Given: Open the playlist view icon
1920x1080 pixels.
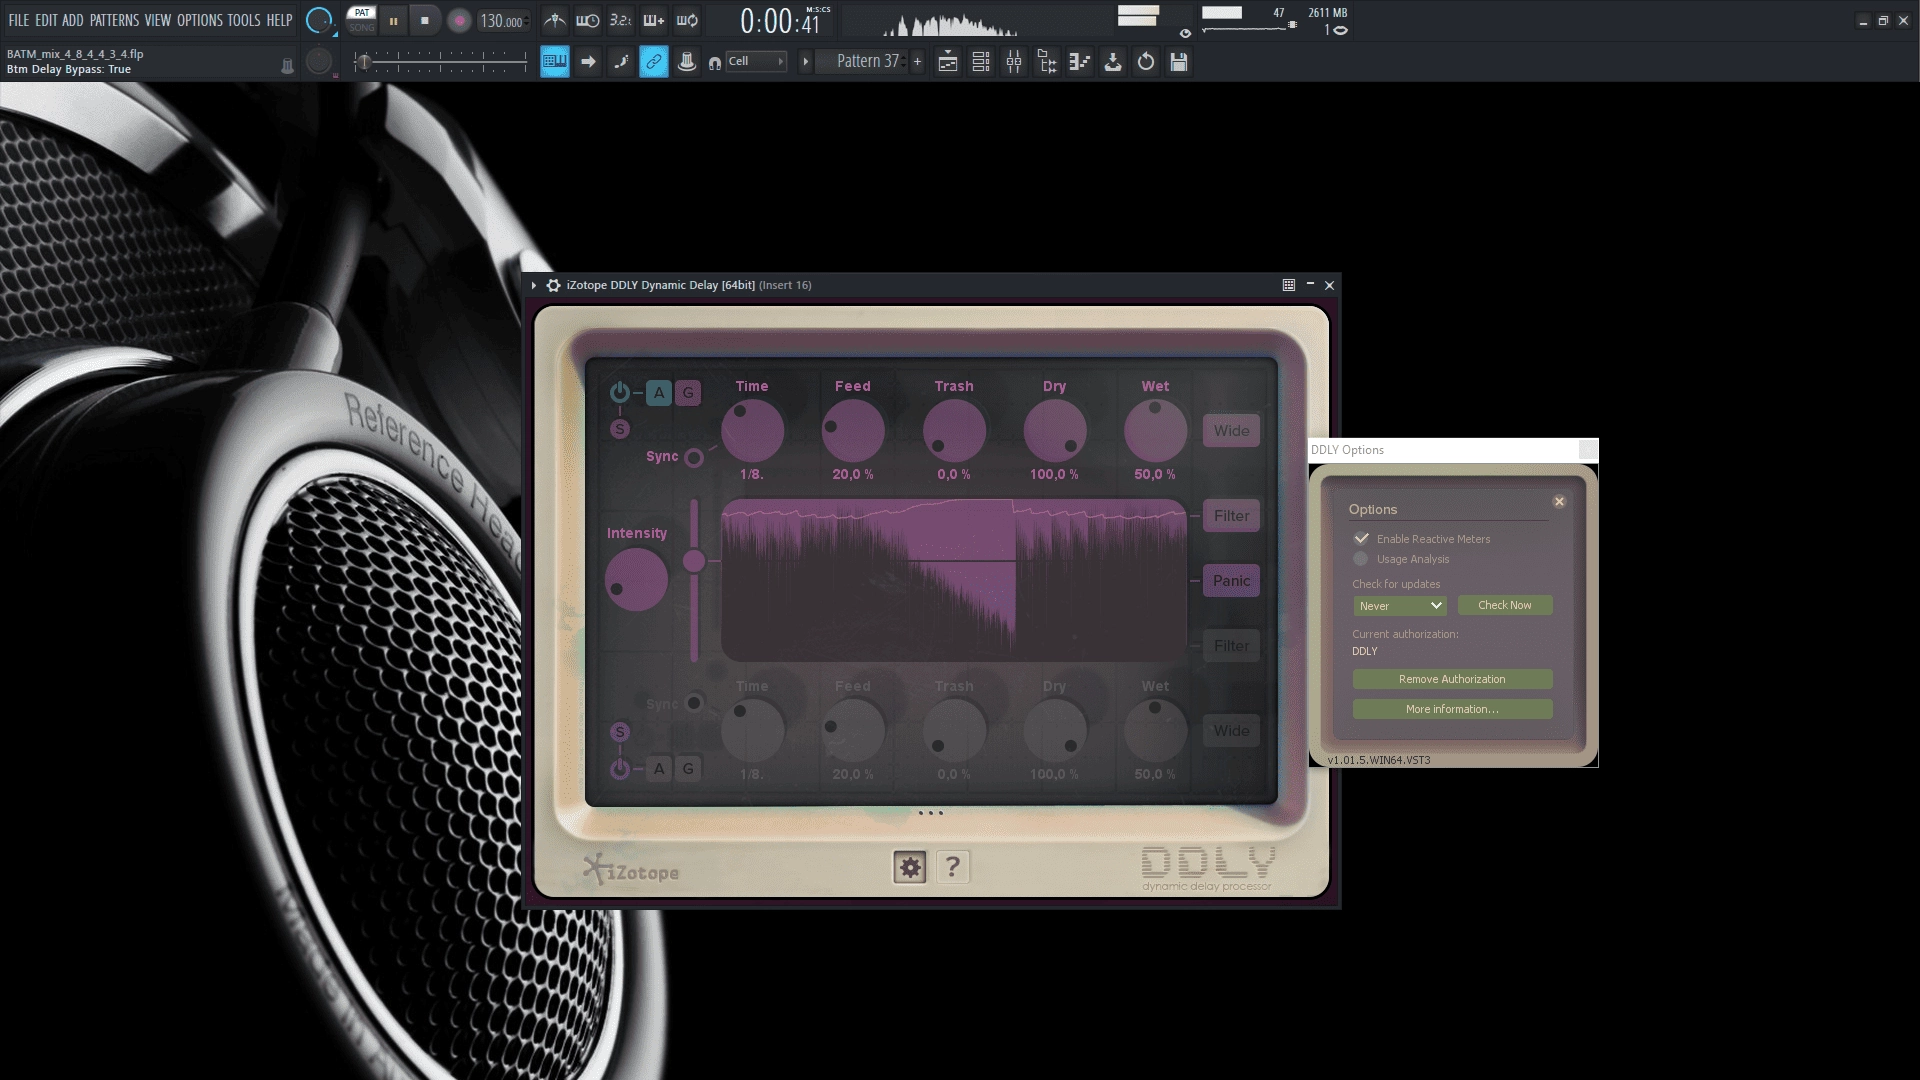Looking at the screenshot, I should 948,62.
